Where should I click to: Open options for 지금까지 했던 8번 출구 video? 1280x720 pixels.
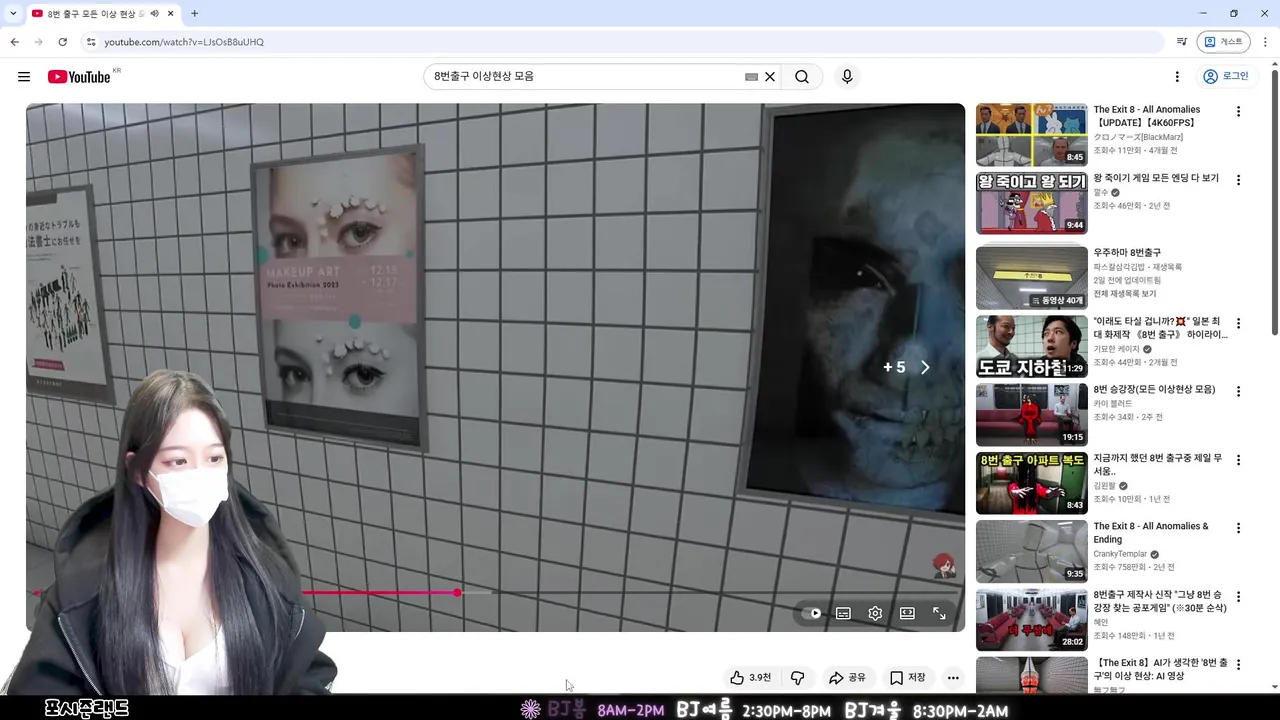(1238, 460)
